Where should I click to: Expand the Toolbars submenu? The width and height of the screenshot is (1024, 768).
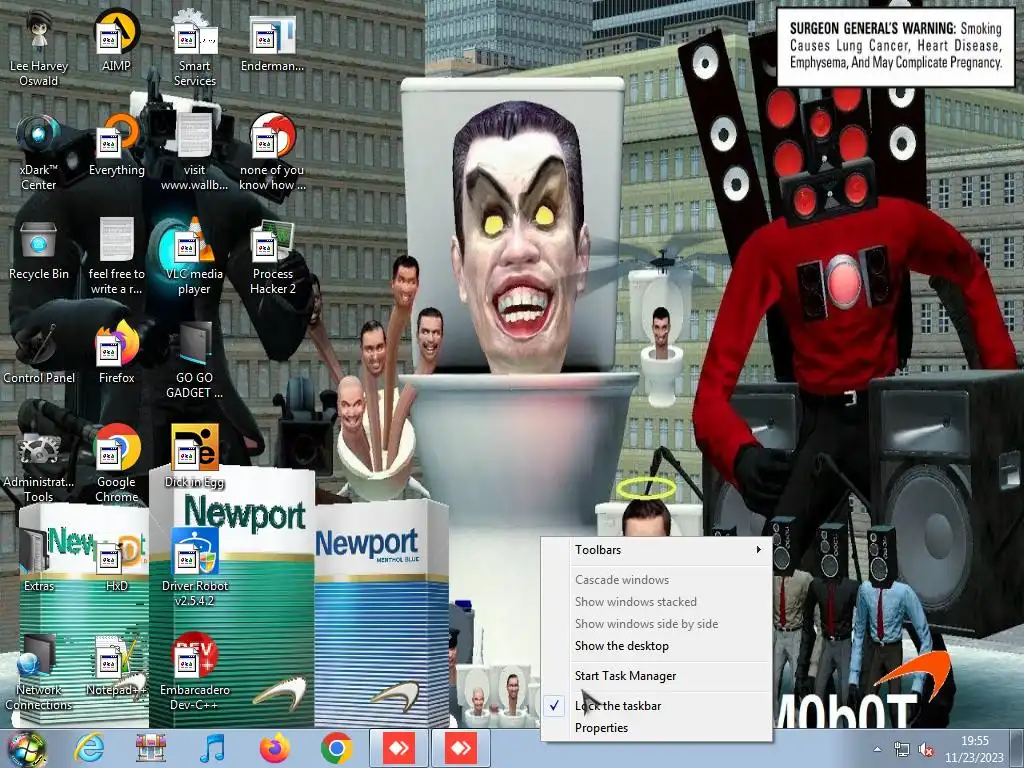pyautogui.click(x=657, y=550)
